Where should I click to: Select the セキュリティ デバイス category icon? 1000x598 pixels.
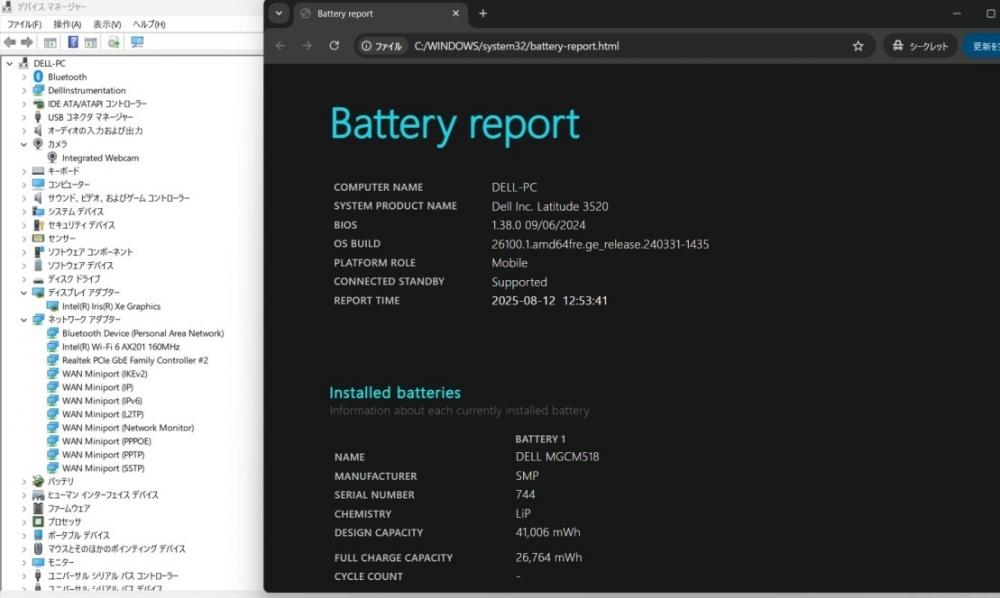(x=38, y=225)
